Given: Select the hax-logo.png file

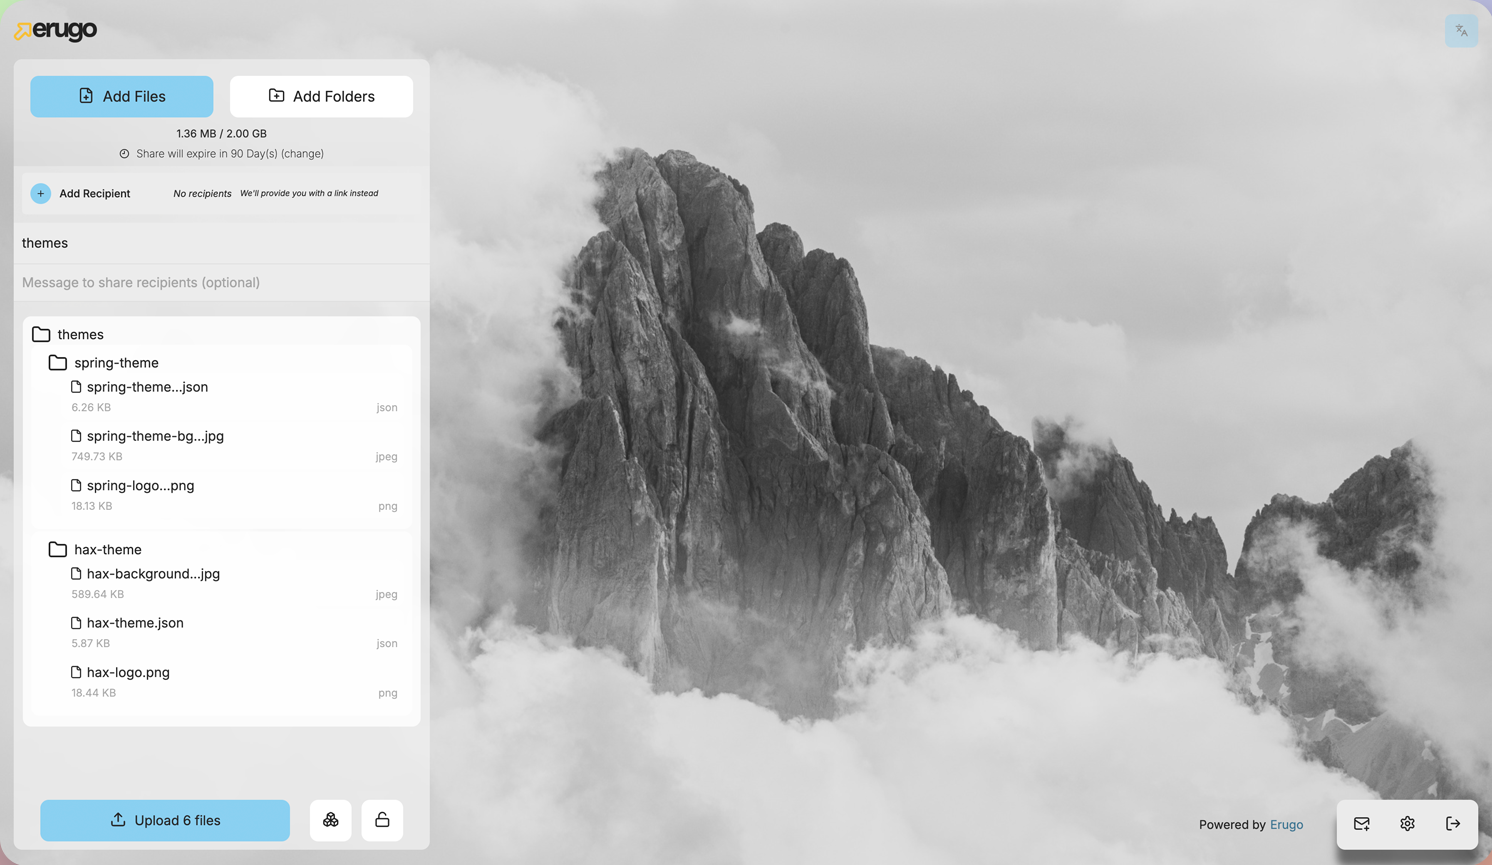Looking at the screenshot, I should (x=128, y=673).
